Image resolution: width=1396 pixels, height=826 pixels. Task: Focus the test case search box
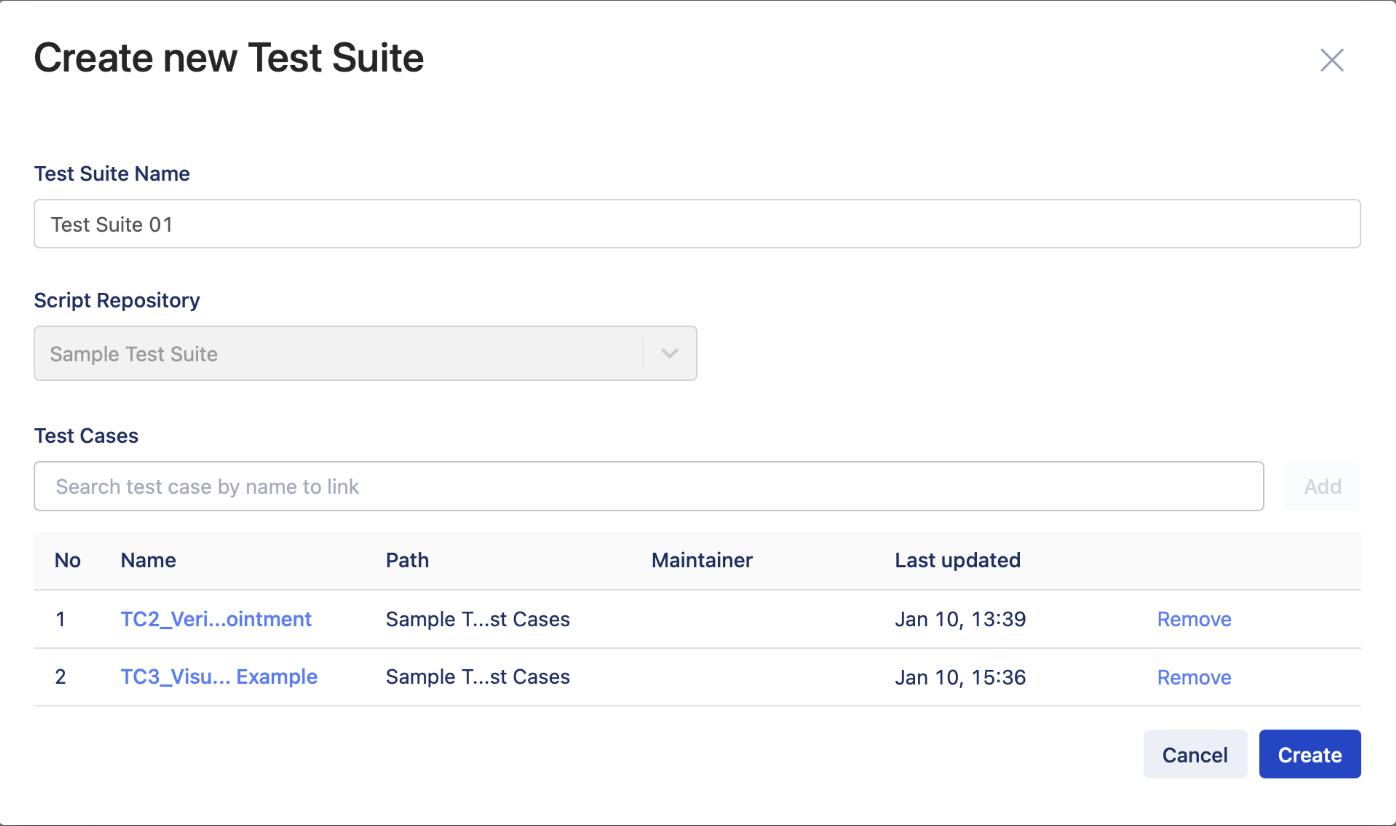coord(649,486)
